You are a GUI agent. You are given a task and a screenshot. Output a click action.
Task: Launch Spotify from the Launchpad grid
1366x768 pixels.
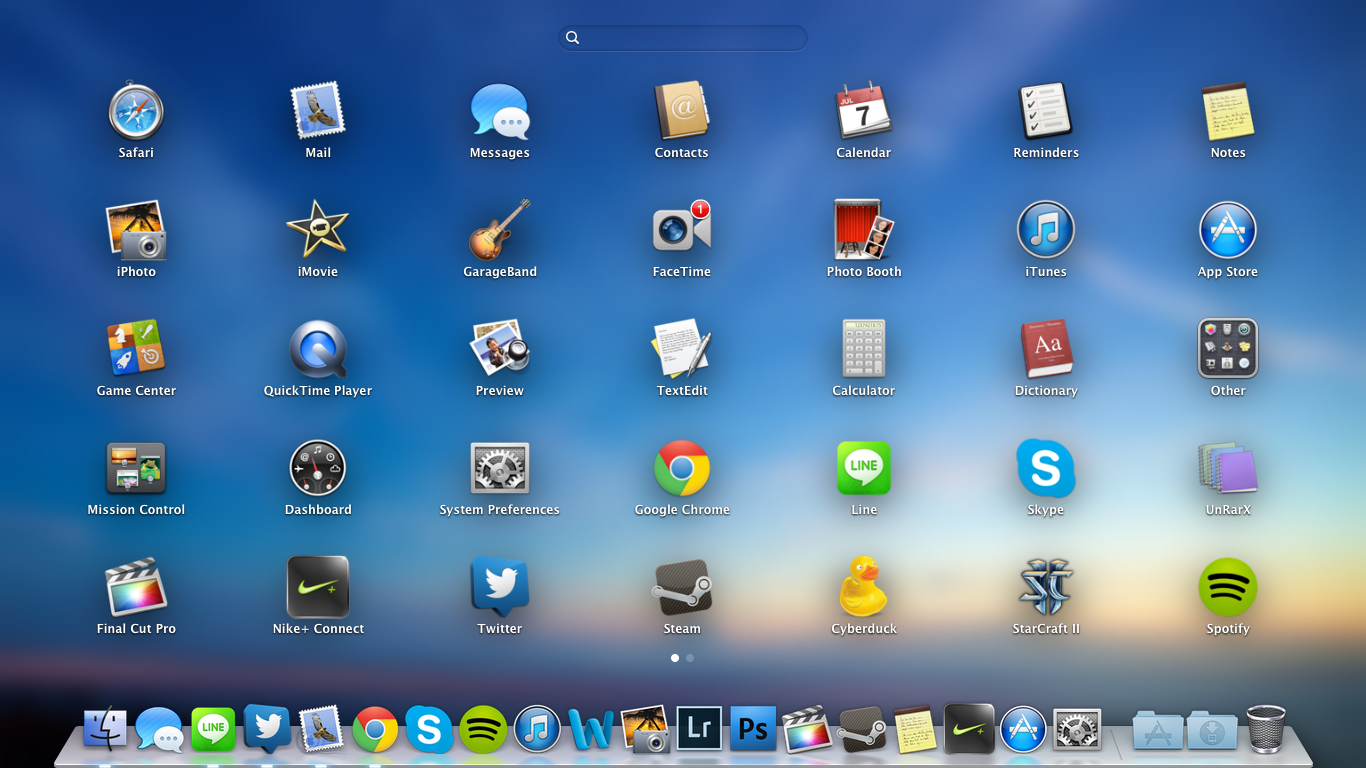tap(1228, 587)
